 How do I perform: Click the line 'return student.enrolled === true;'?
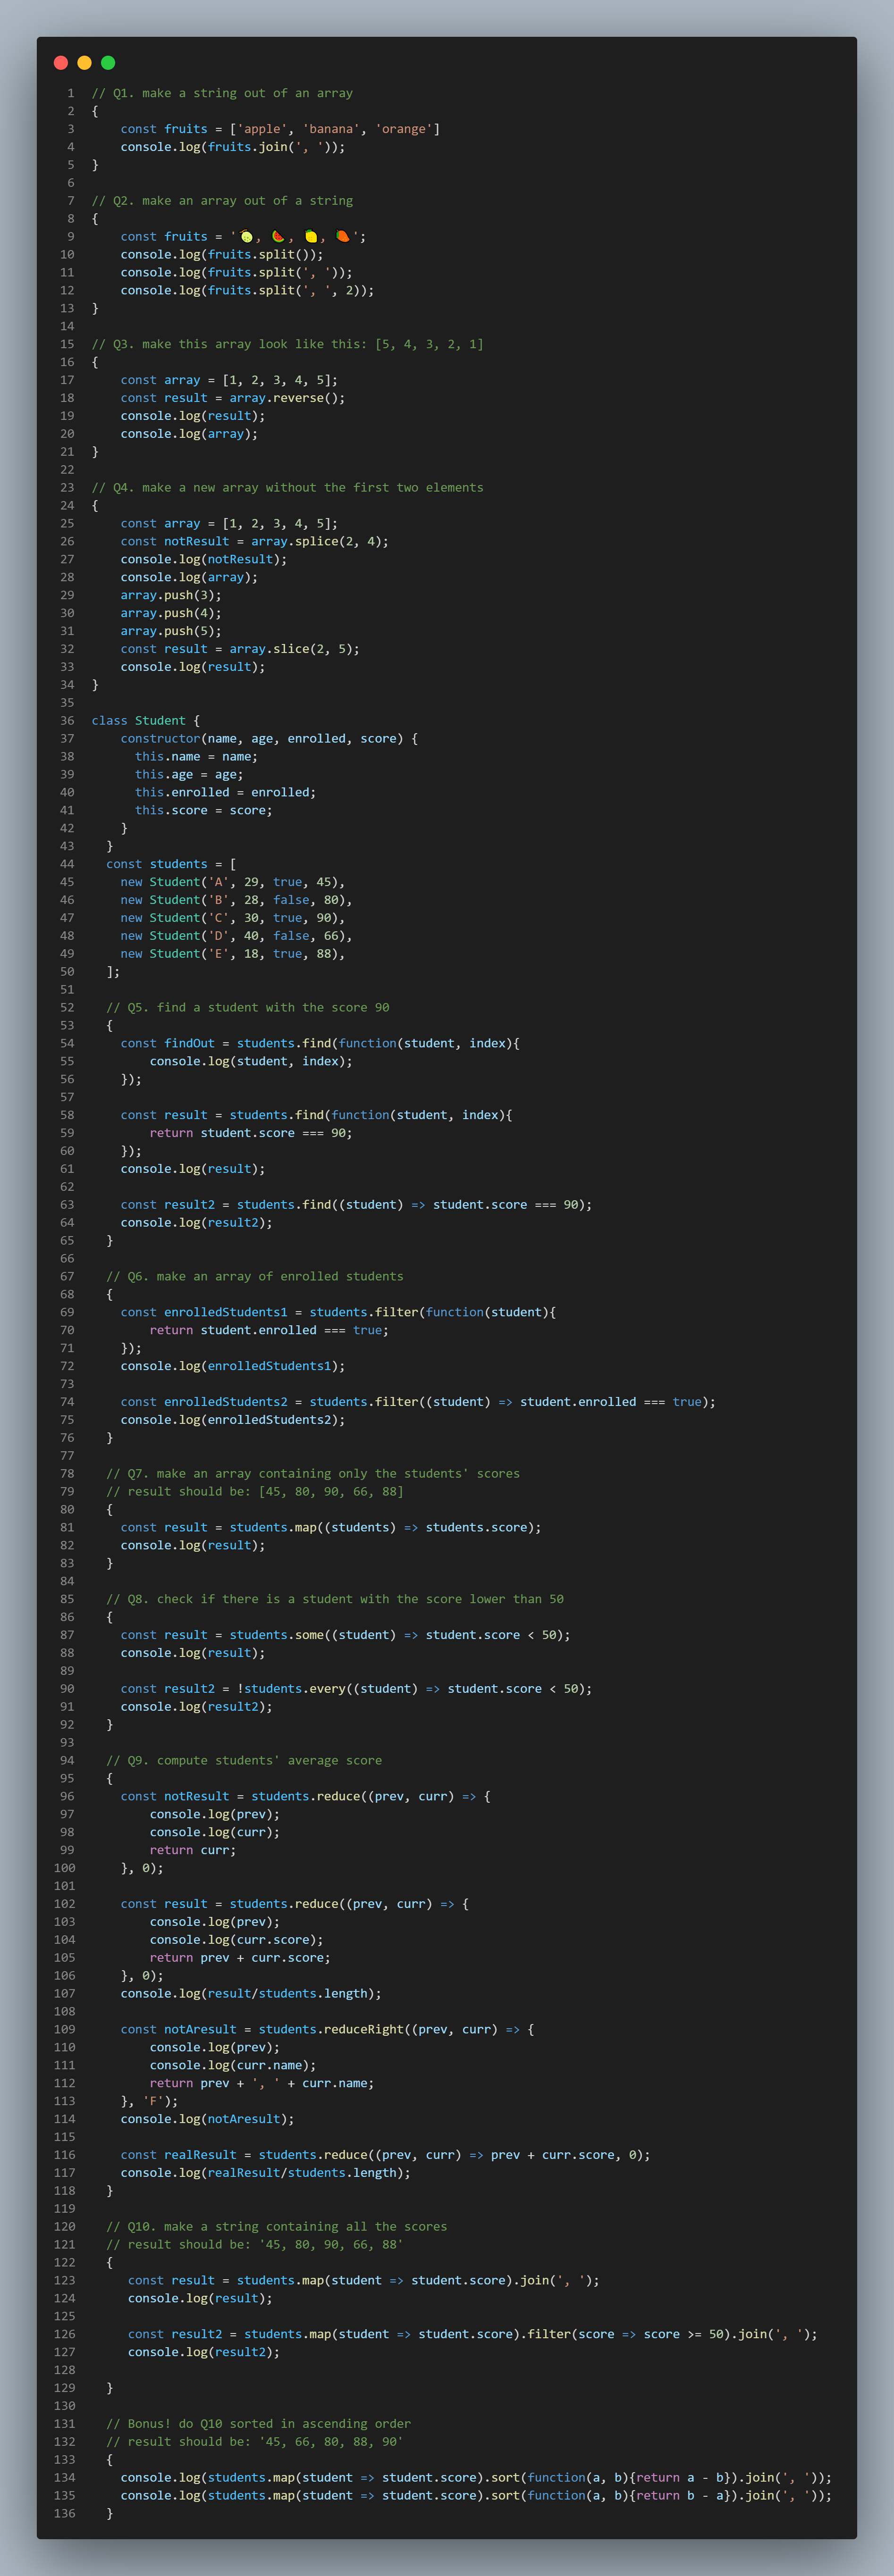tap(269, 1331)
